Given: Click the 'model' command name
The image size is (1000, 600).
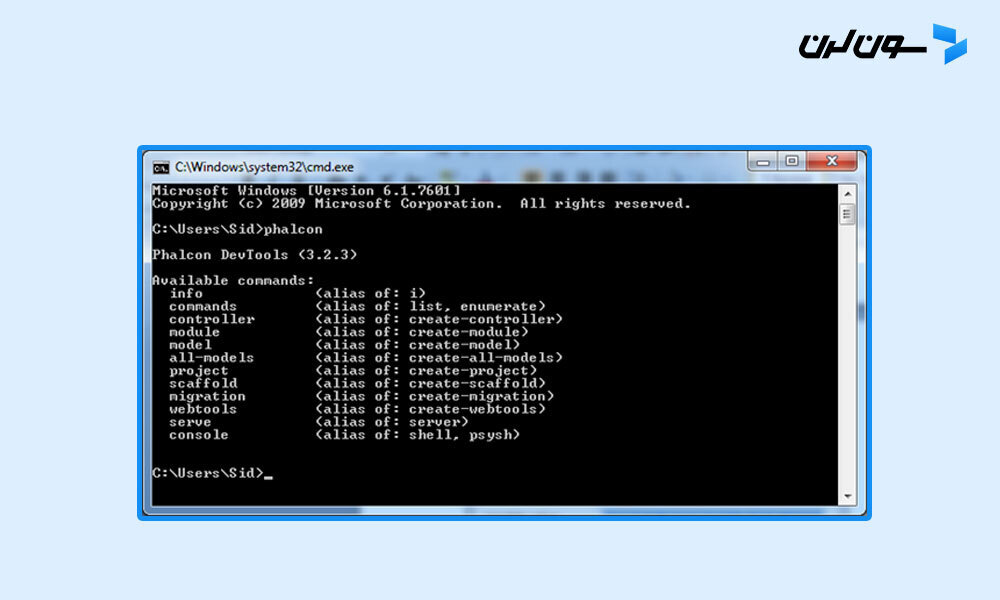Looking at the screenshot, I should 190,344.
